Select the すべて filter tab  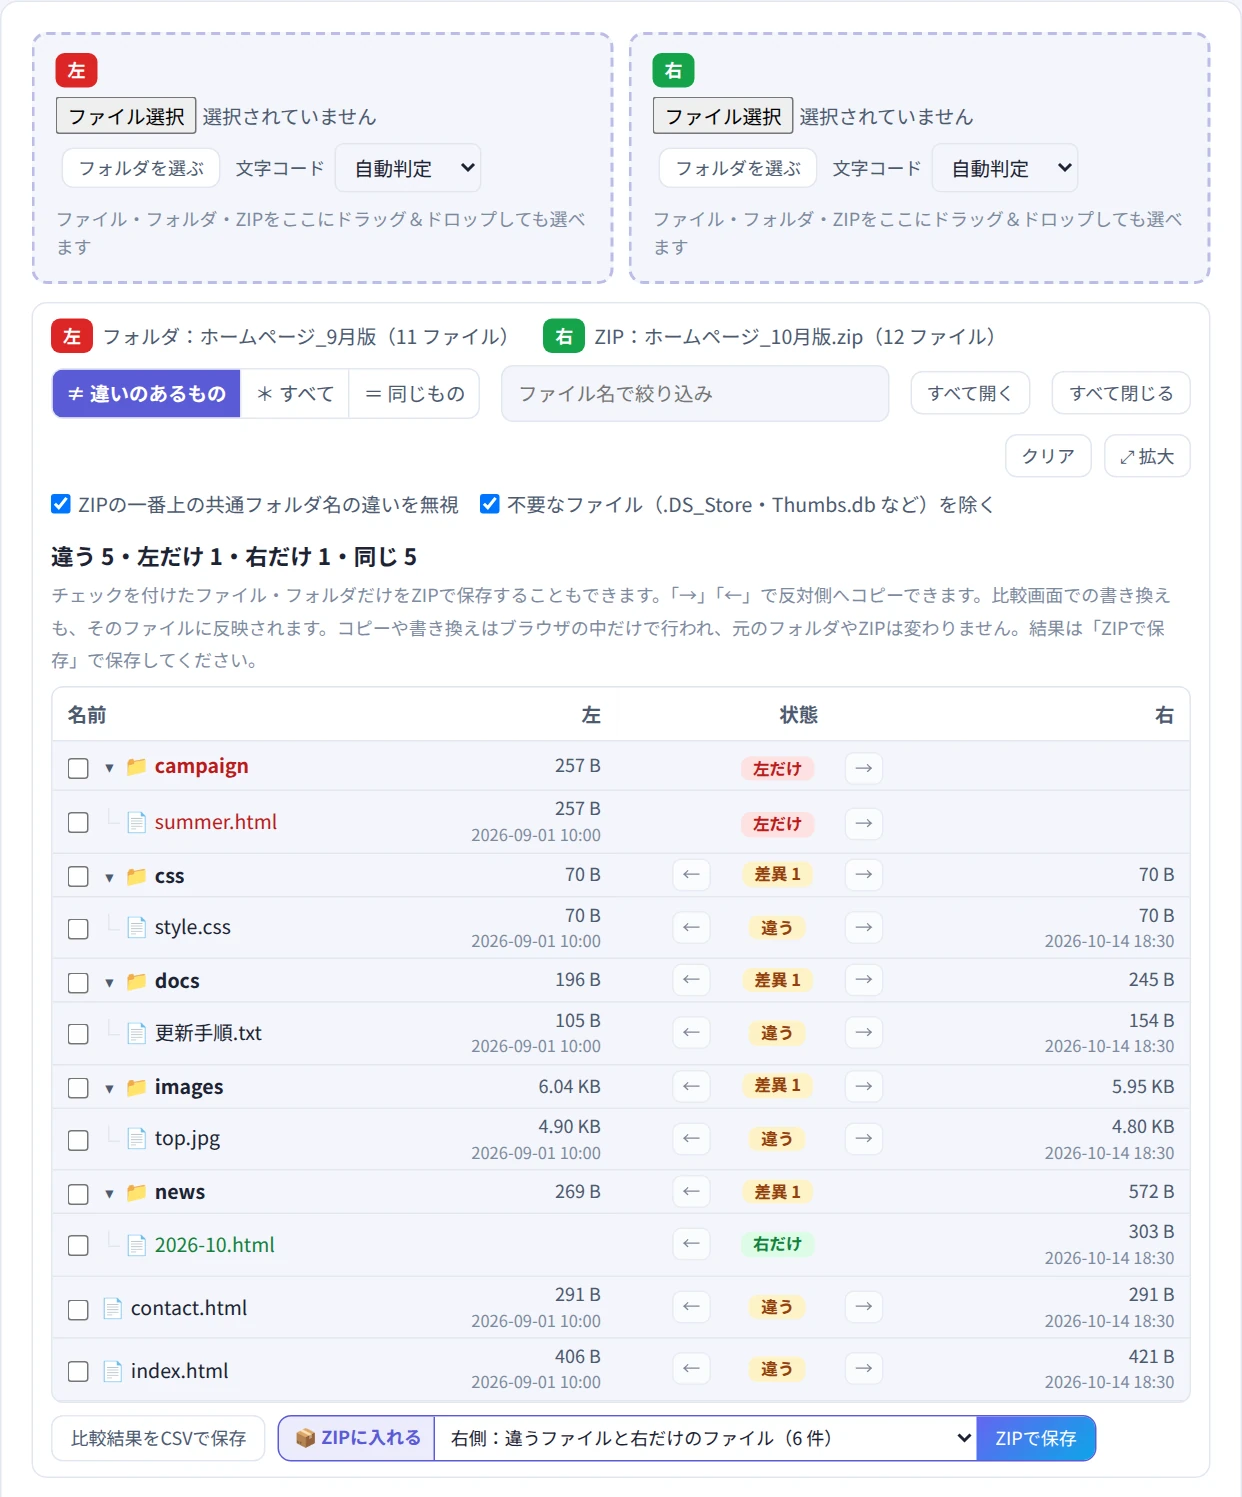pyautogui.click(x=295, y=394)
